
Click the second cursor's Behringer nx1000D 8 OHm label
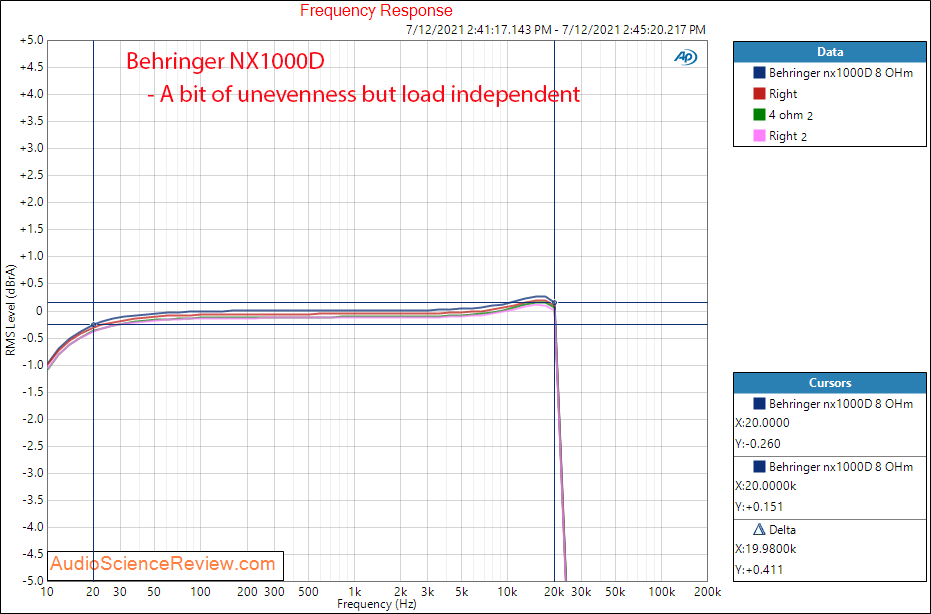(840, 467)
